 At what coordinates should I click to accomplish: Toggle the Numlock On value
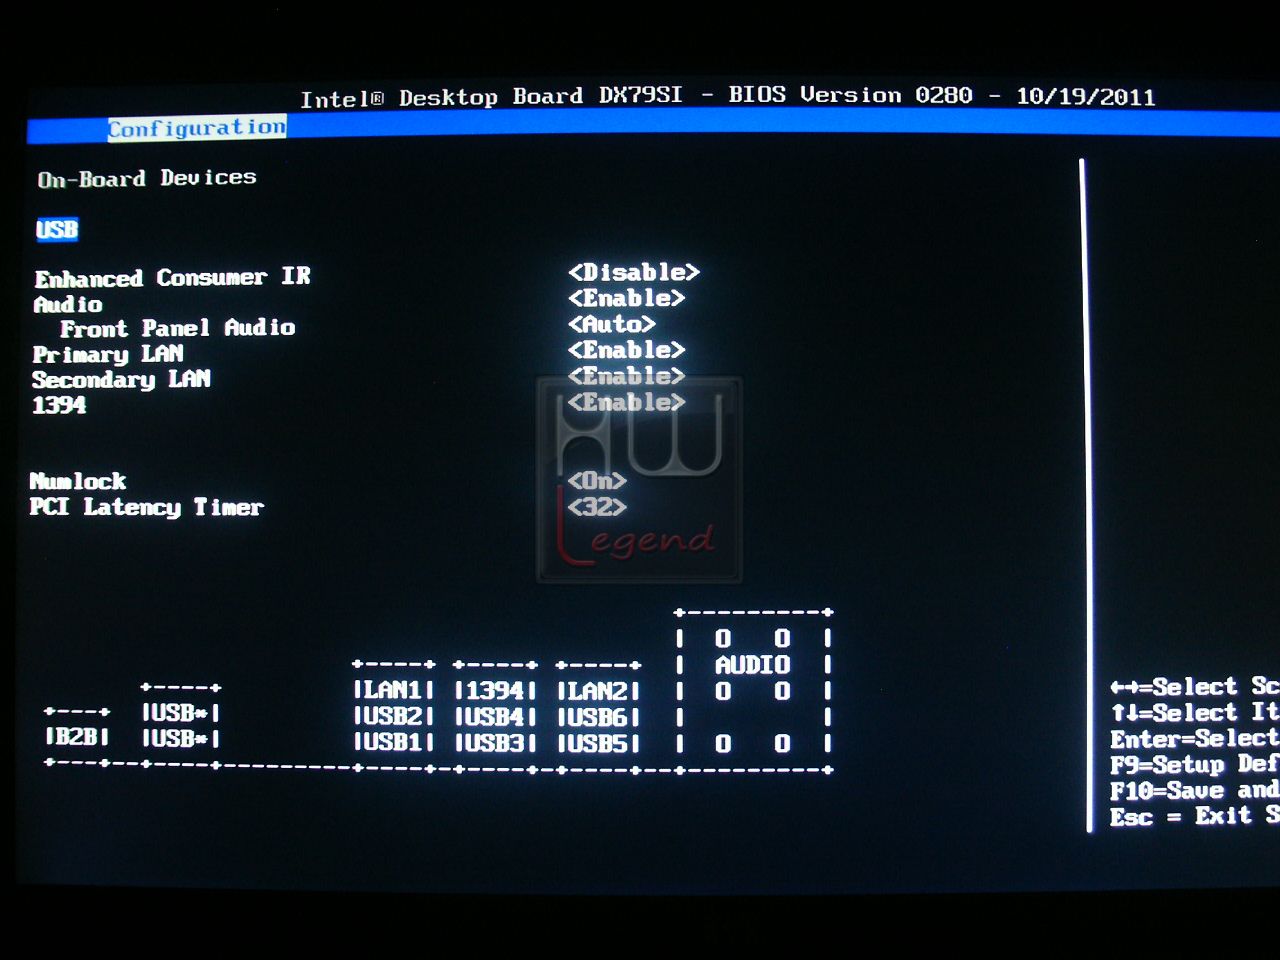click(x=597, y=481)
